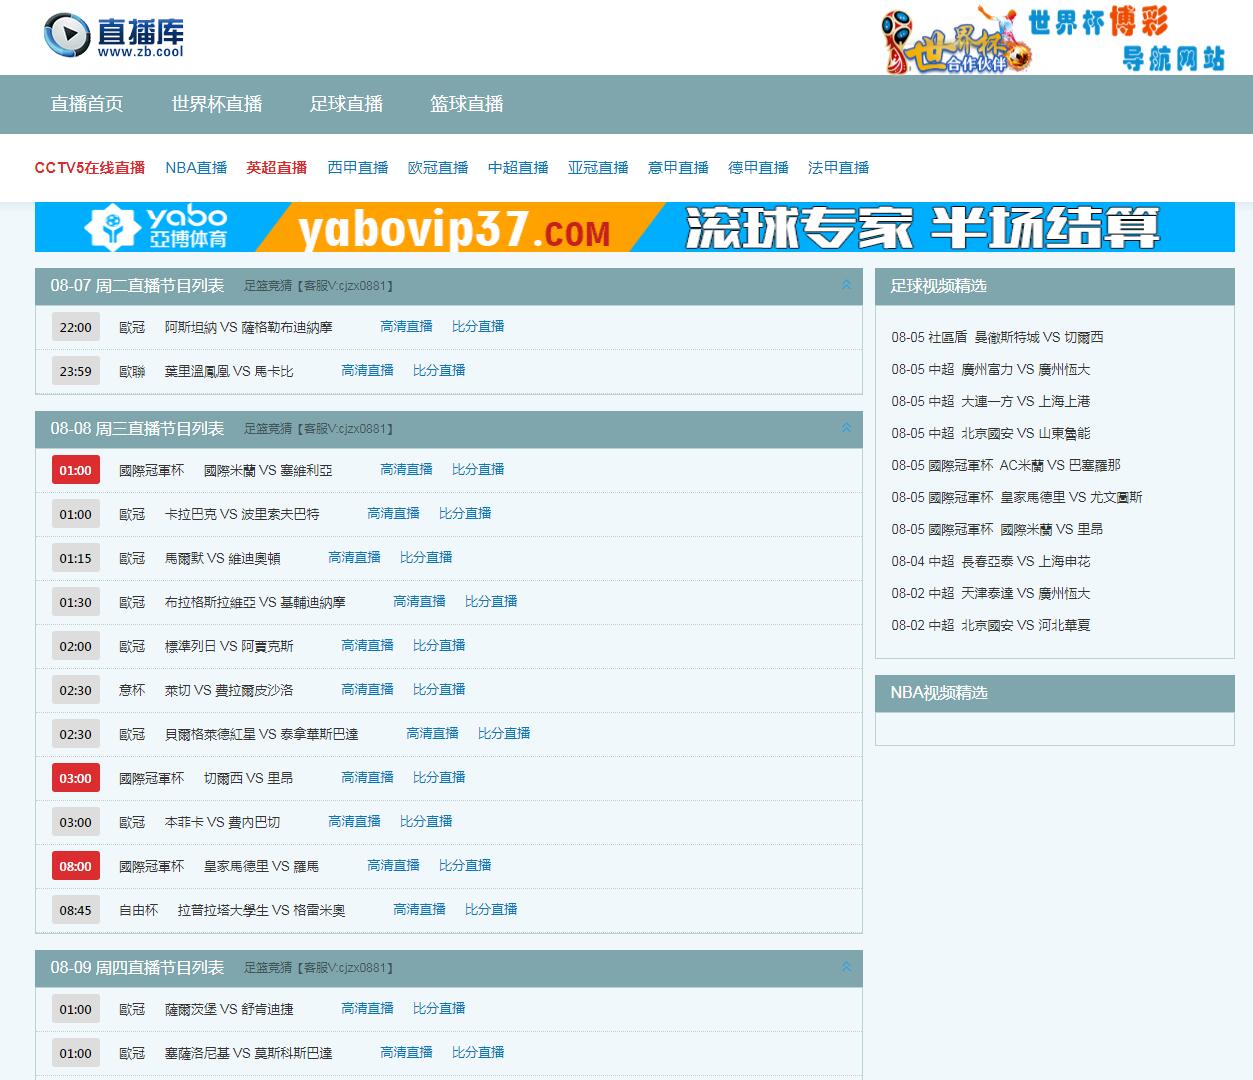Viewport: 1253px width, 1080px height.
Task: Open video AC米蘭 VS 巴塞羅那
Action: (1006, 466)
